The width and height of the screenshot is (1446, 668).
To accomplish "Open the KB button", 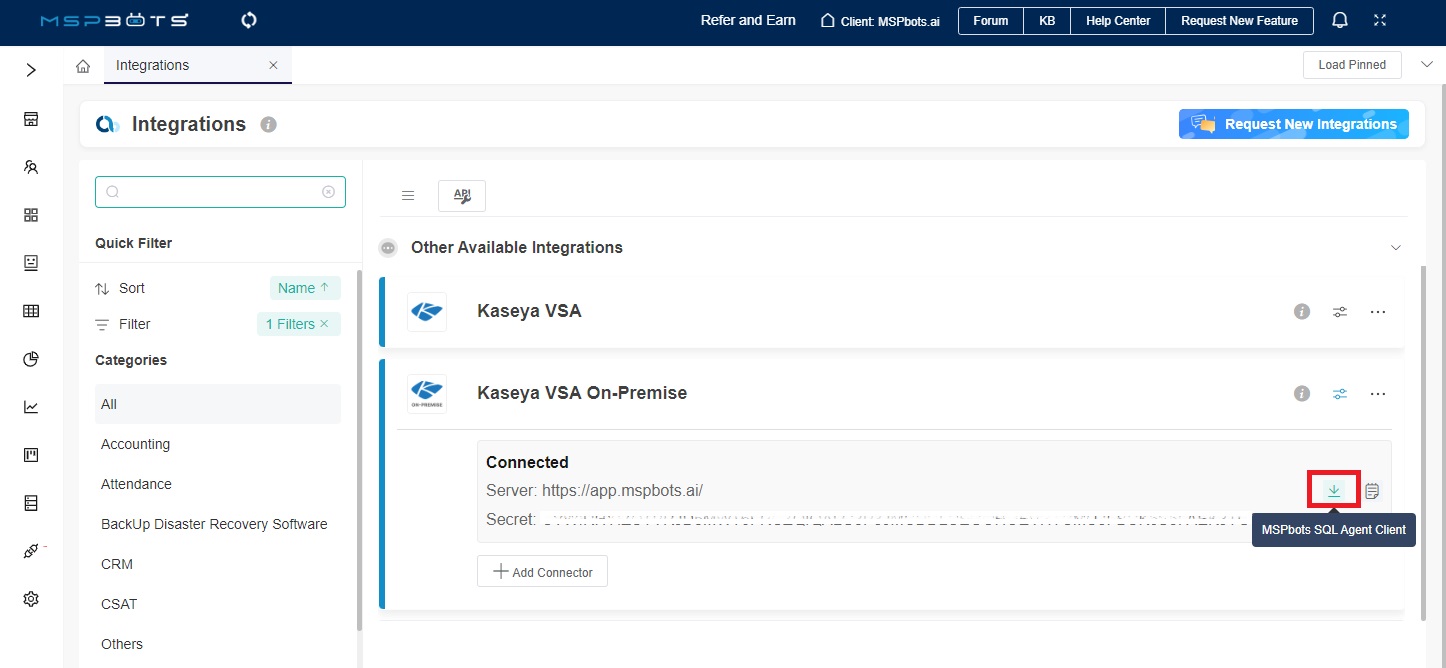I will click(1047, 21).
